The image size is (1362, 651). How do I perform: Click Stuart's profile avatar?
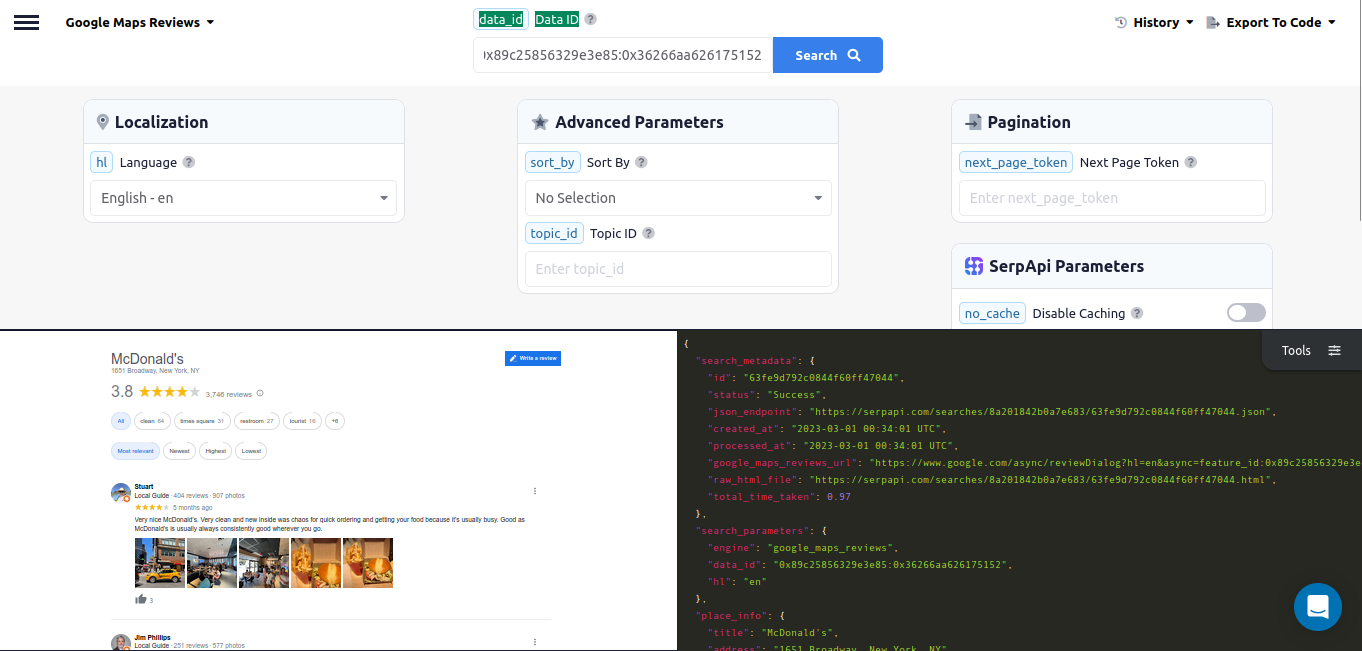click(x=121, y=492)
